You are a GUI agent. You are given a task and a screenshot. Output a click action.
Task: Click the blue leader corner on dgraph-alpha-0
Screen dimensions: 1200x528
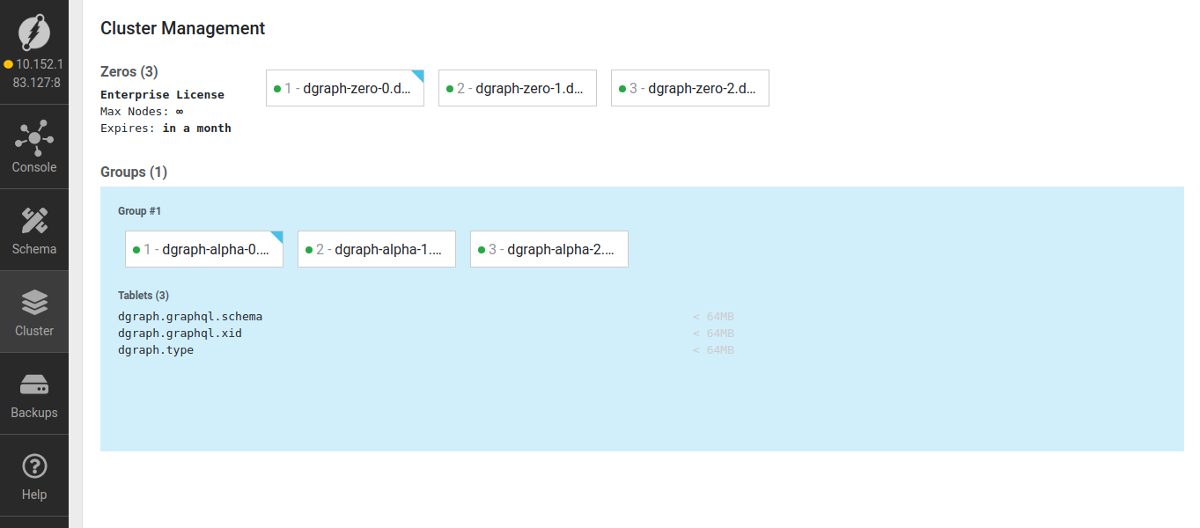(278, 237)
